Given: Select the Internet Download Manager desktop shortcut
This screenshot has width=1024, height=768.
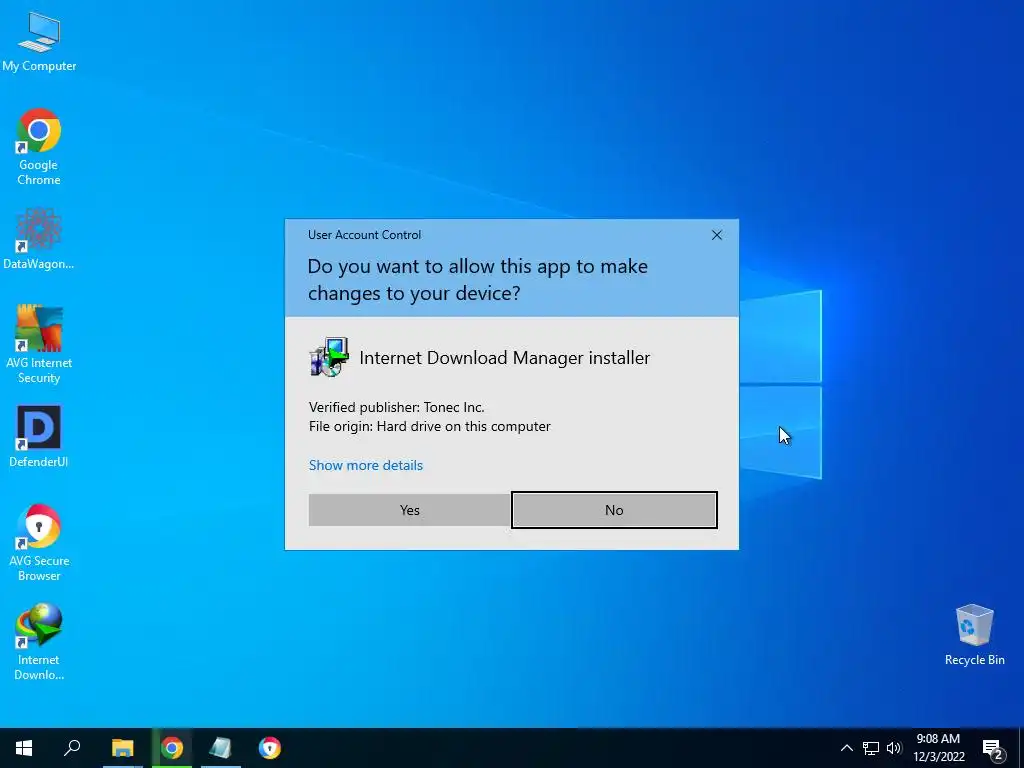Looking at the screenshot, I should click(x=39, y=642).
